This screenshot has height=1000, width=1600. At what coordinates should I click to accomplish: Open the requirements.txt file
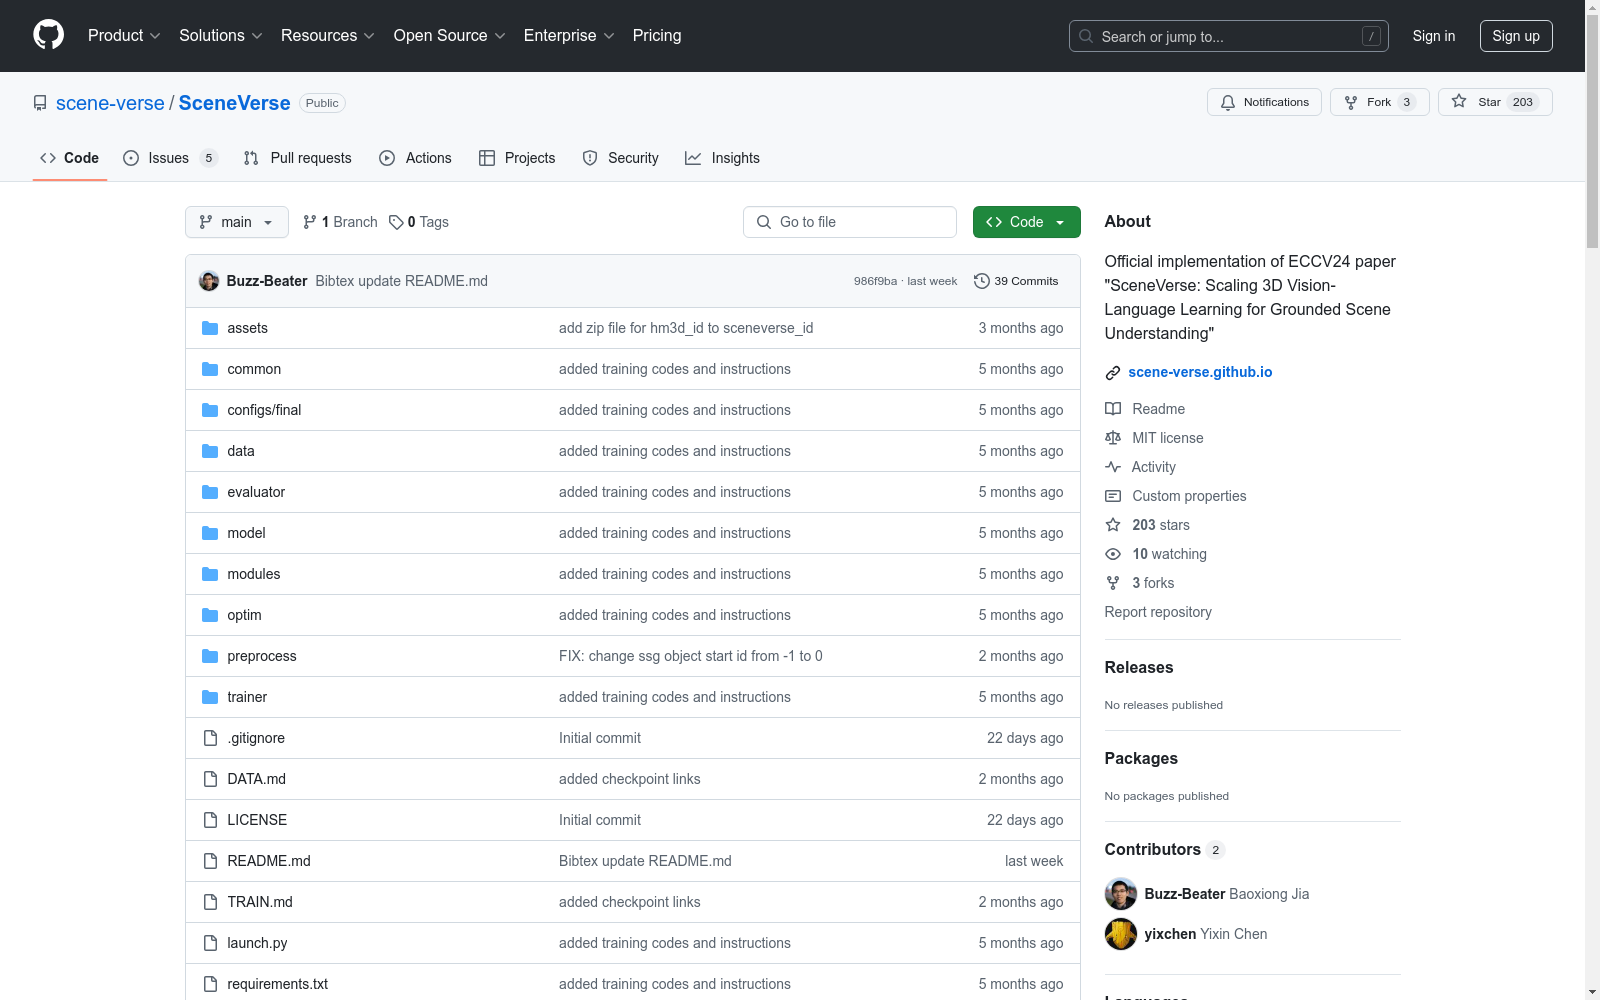tap(278, 984)
